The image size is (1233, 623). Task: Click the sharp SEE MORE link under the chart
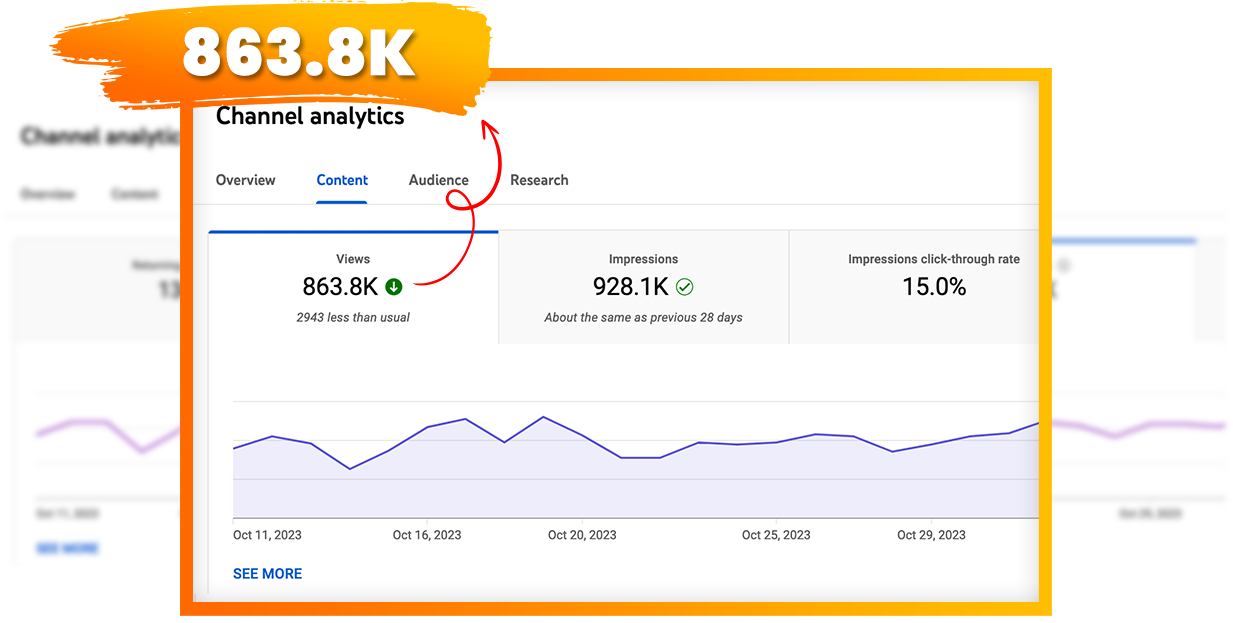pos(267,573)
